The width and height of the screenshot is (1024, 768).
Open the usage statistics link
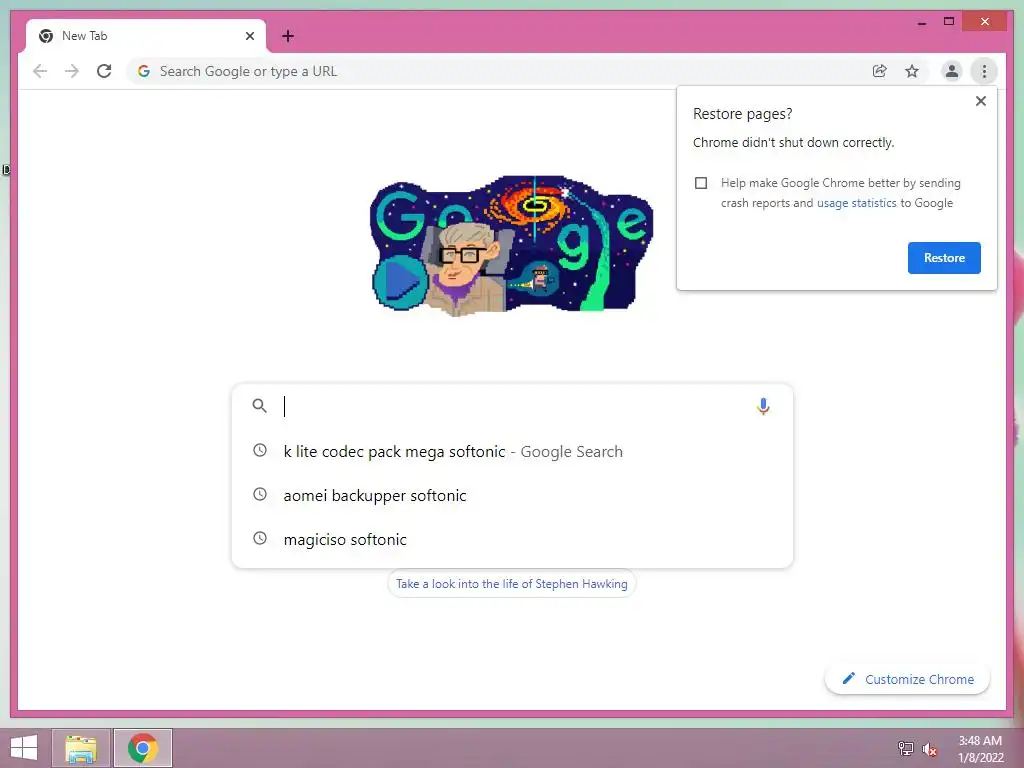(x=856, y=203)
